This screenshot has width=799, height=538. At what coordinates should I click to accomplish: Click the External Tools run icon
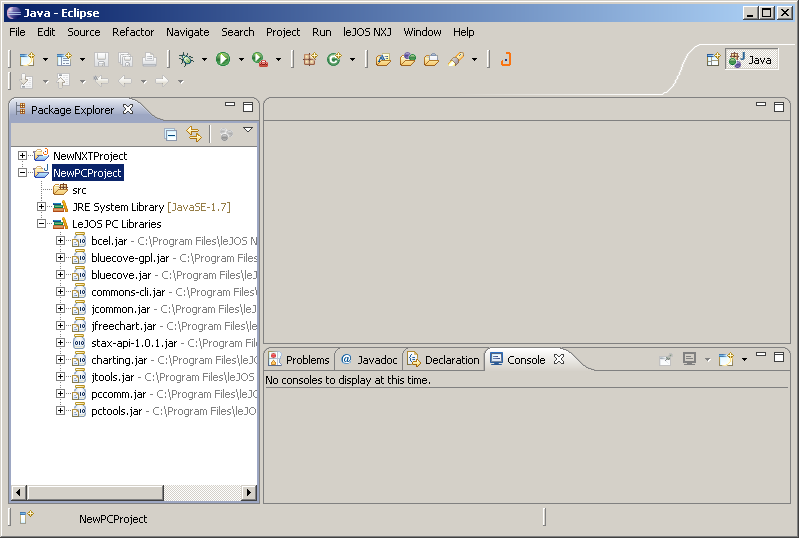(x=260, y=60)
